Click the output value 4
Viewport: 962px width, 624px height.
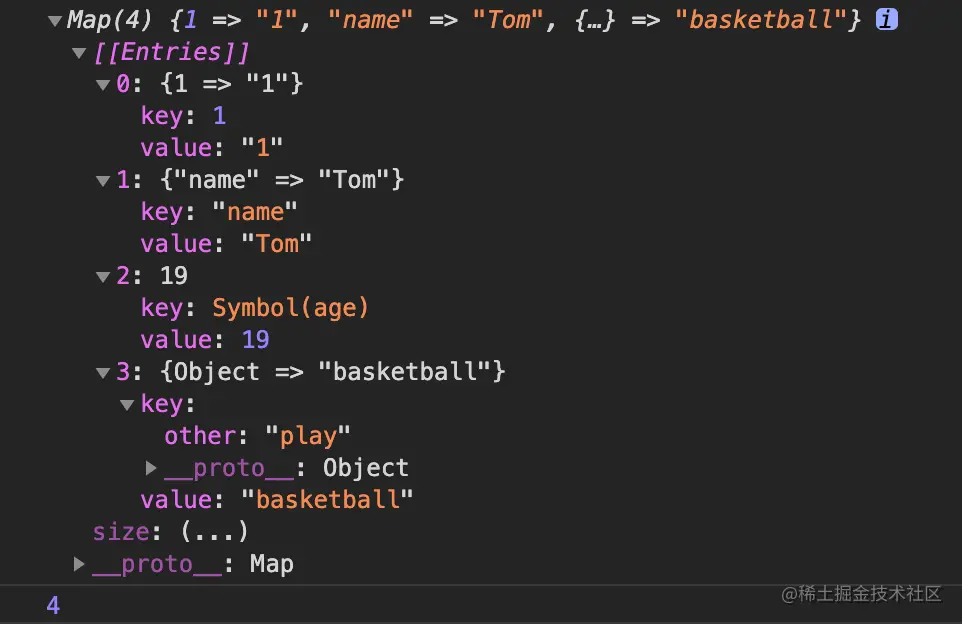[x=53, y=606]
